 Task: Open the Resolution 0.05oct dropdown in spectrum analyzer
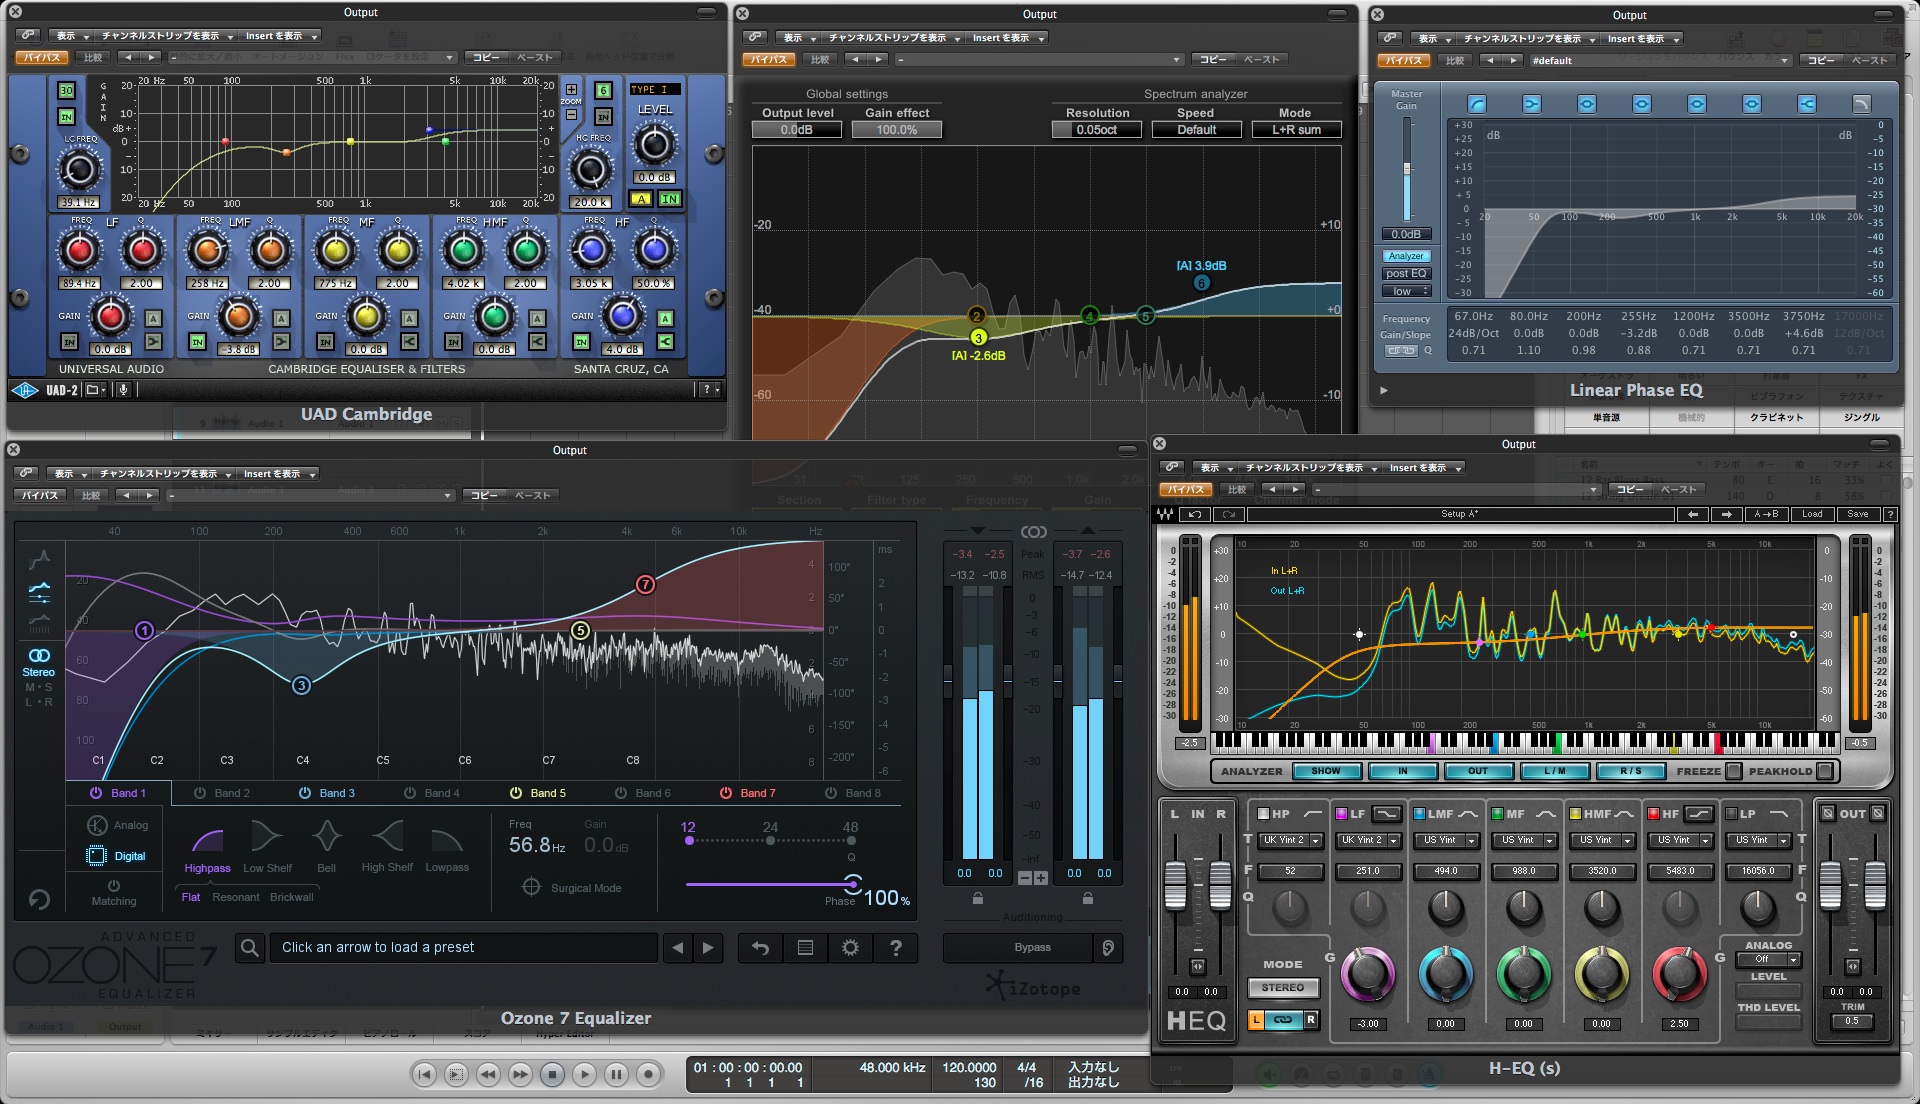(x=1097, y=130)
